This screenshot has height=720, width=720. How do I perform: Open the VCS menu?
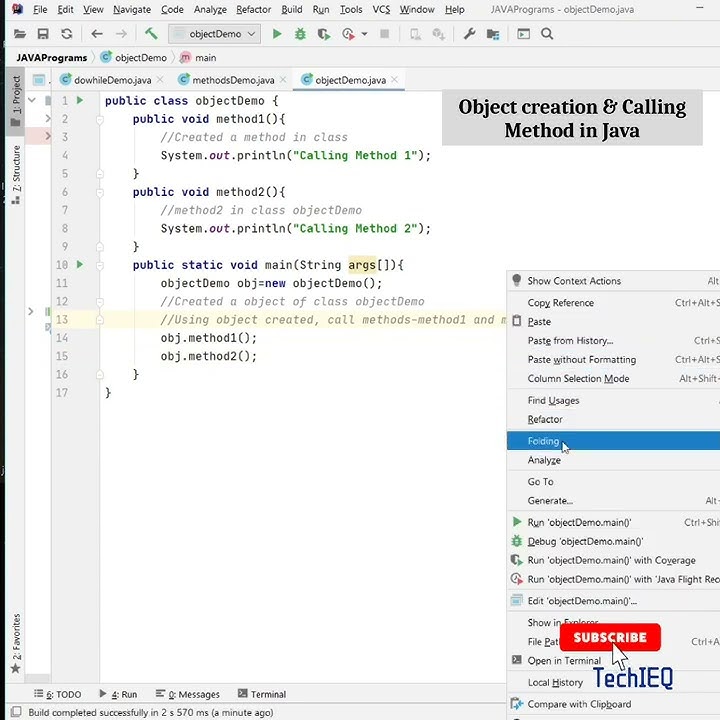tap(381, 9)
